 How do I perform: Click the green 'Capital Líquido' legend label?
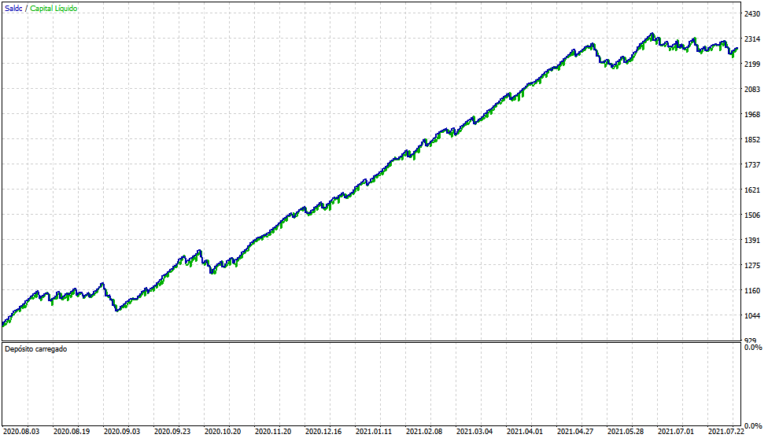click(x=54, y=8)
